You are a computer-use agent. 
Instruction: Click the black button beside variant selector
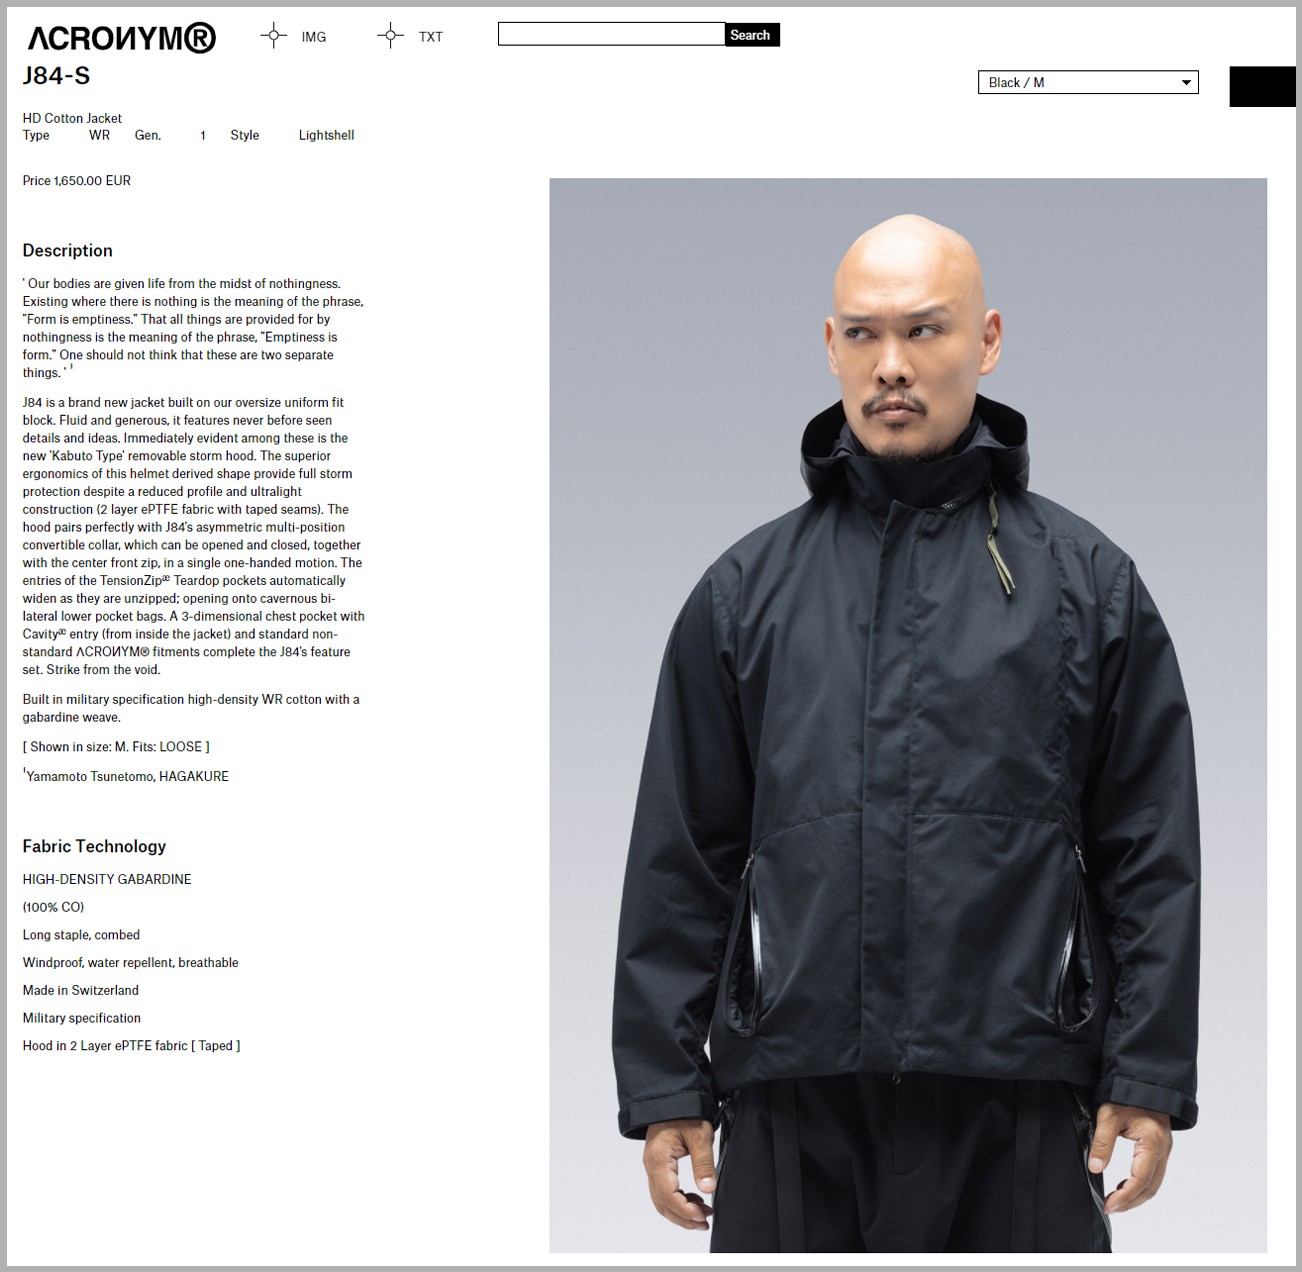[x=1262, y=86]
